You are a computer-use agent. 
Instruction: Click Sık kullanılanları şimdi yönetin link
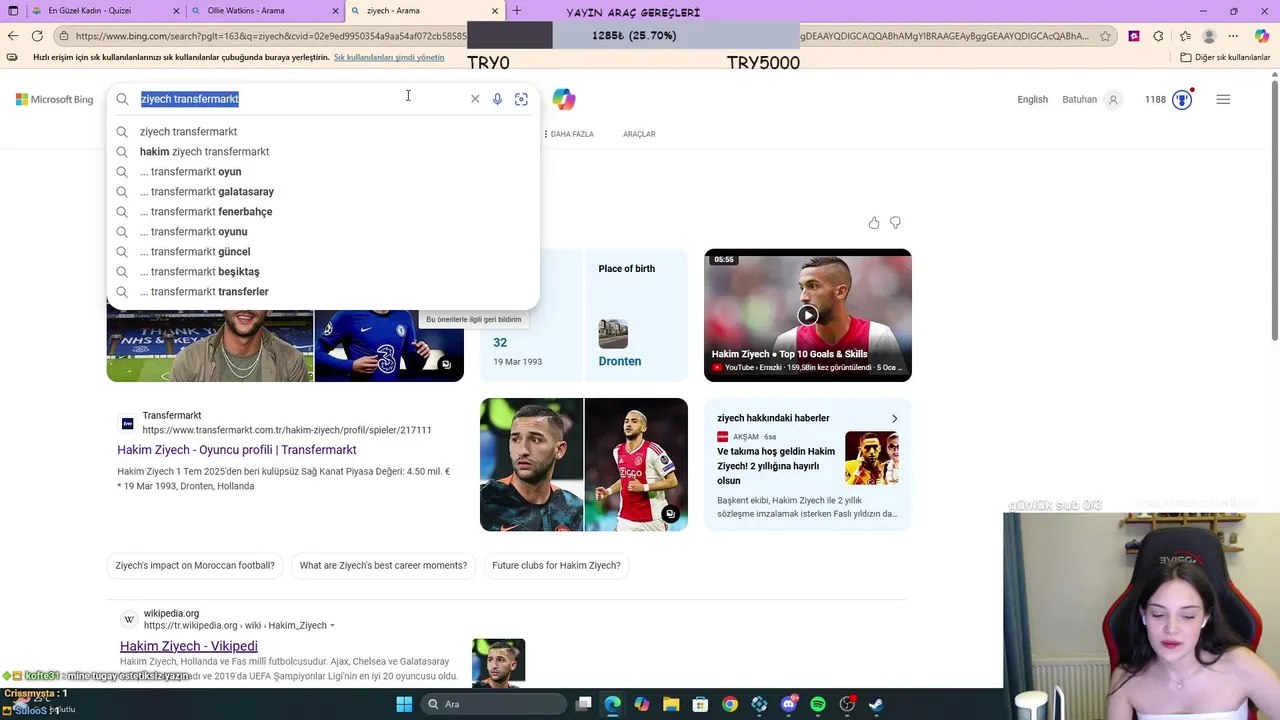point(389,57)
